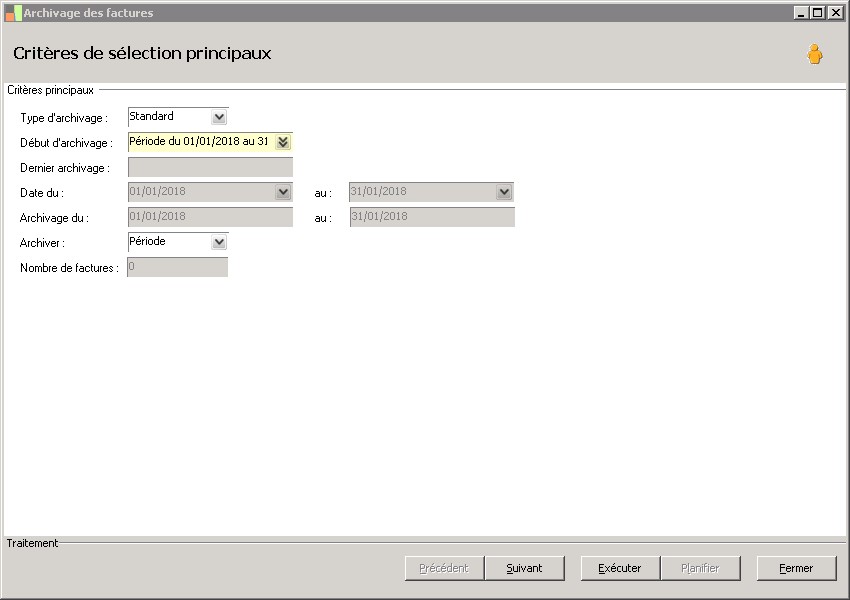The image size is (850, 600).
Task: Expand the Début d'archivage period dropdown
Action: click(x=283, y=142)
